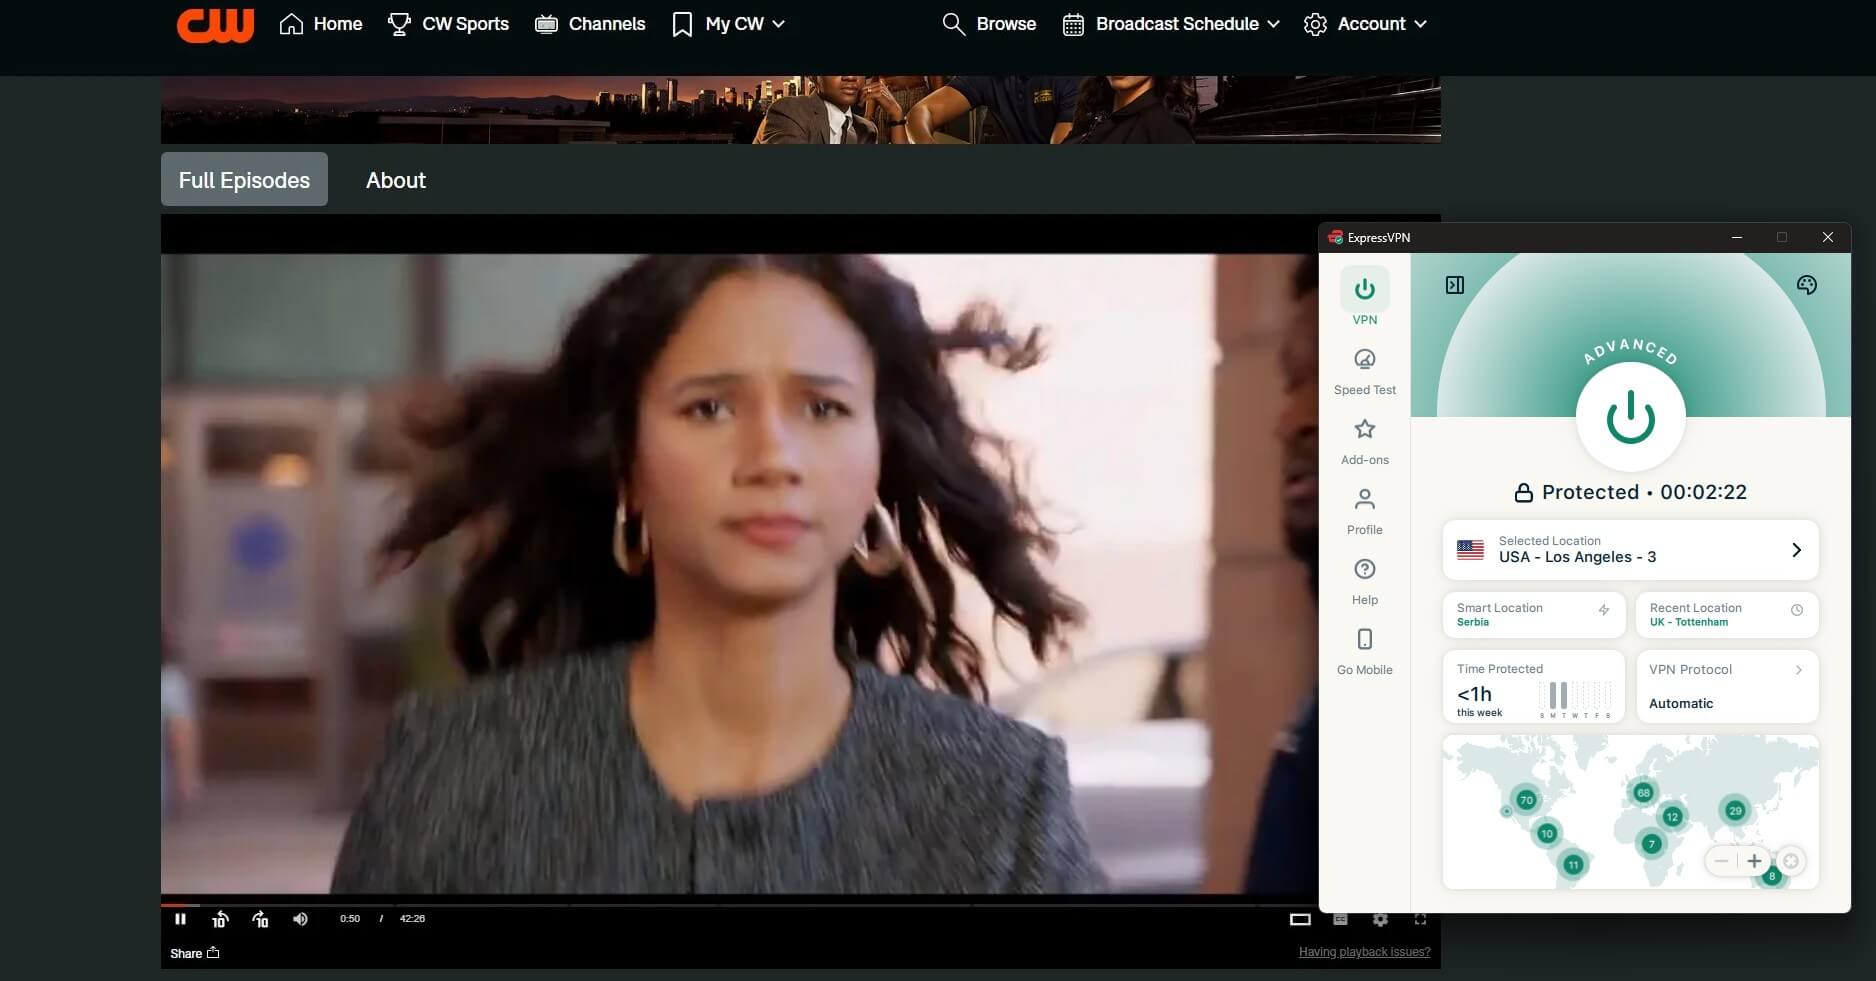Open the Channels page
The height and width of the screenshot is (981, 1876).
[x=590, y=24]
